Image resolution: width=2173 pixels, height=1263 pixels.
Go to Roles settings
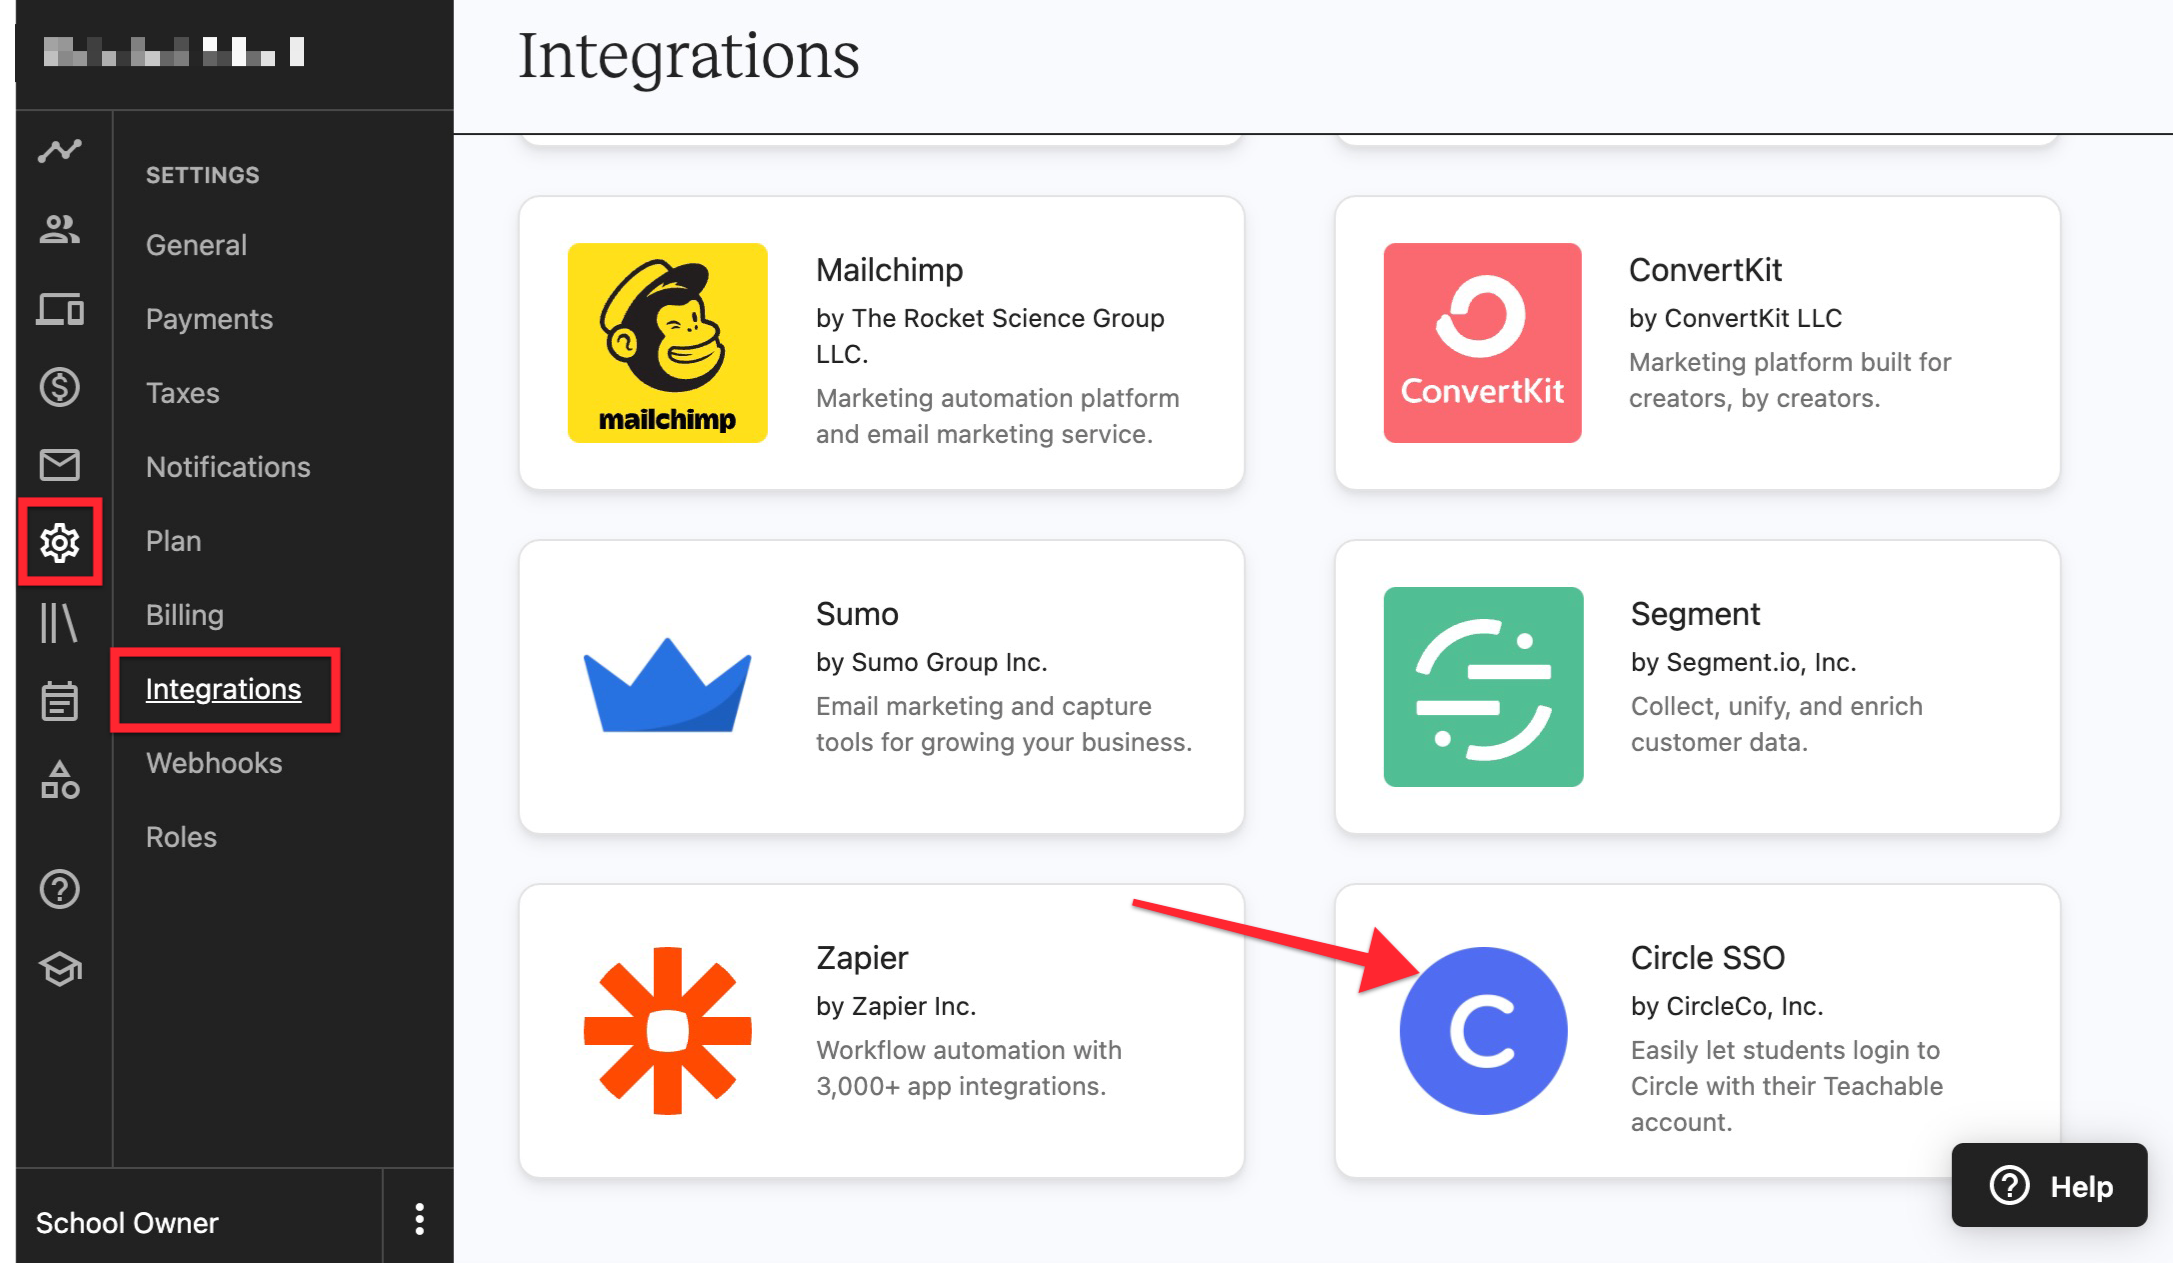pyautogui.click(x=181, y=837)
